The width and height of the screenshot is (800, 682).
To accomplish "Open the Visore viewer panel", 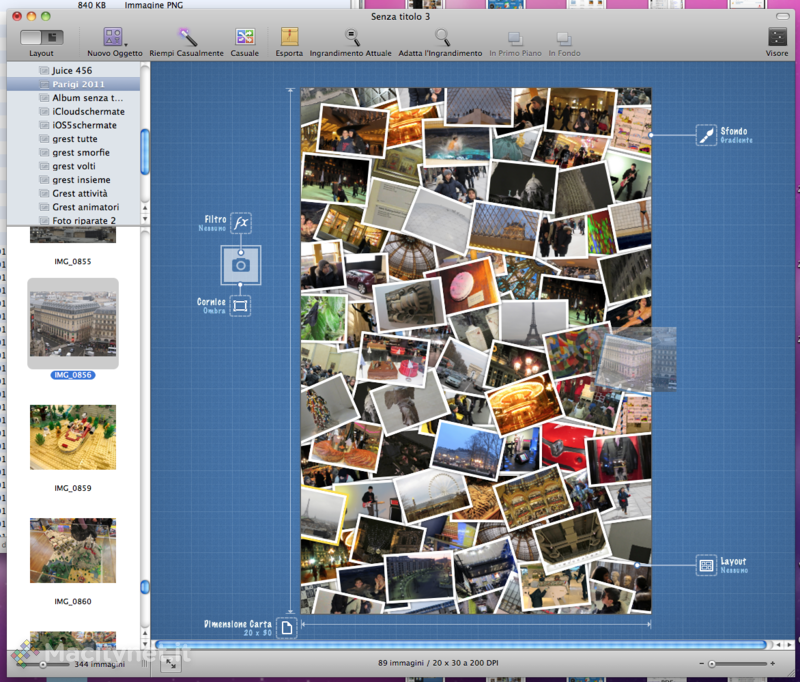I will pyautogui.click(x=776, y=38).
